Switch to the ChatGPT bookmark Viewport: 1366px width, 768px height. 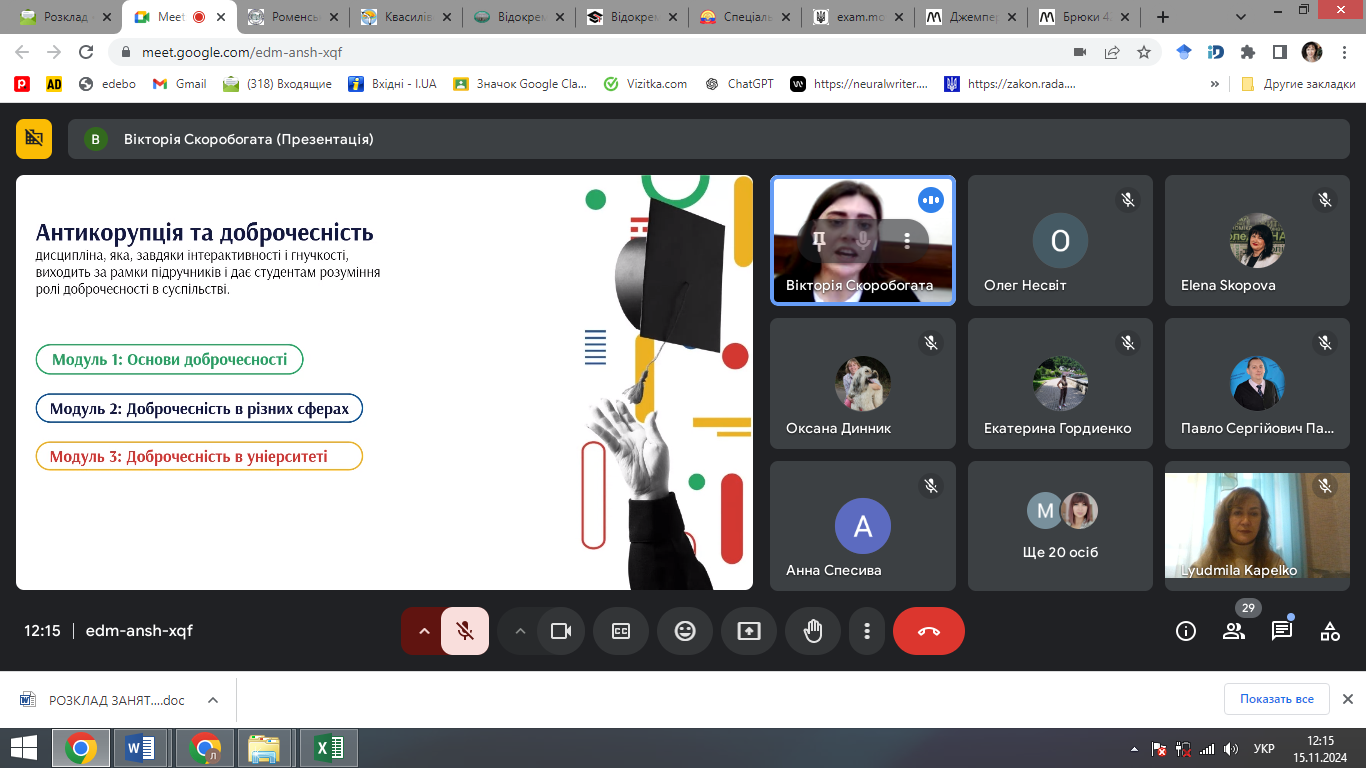pos(740,84)
